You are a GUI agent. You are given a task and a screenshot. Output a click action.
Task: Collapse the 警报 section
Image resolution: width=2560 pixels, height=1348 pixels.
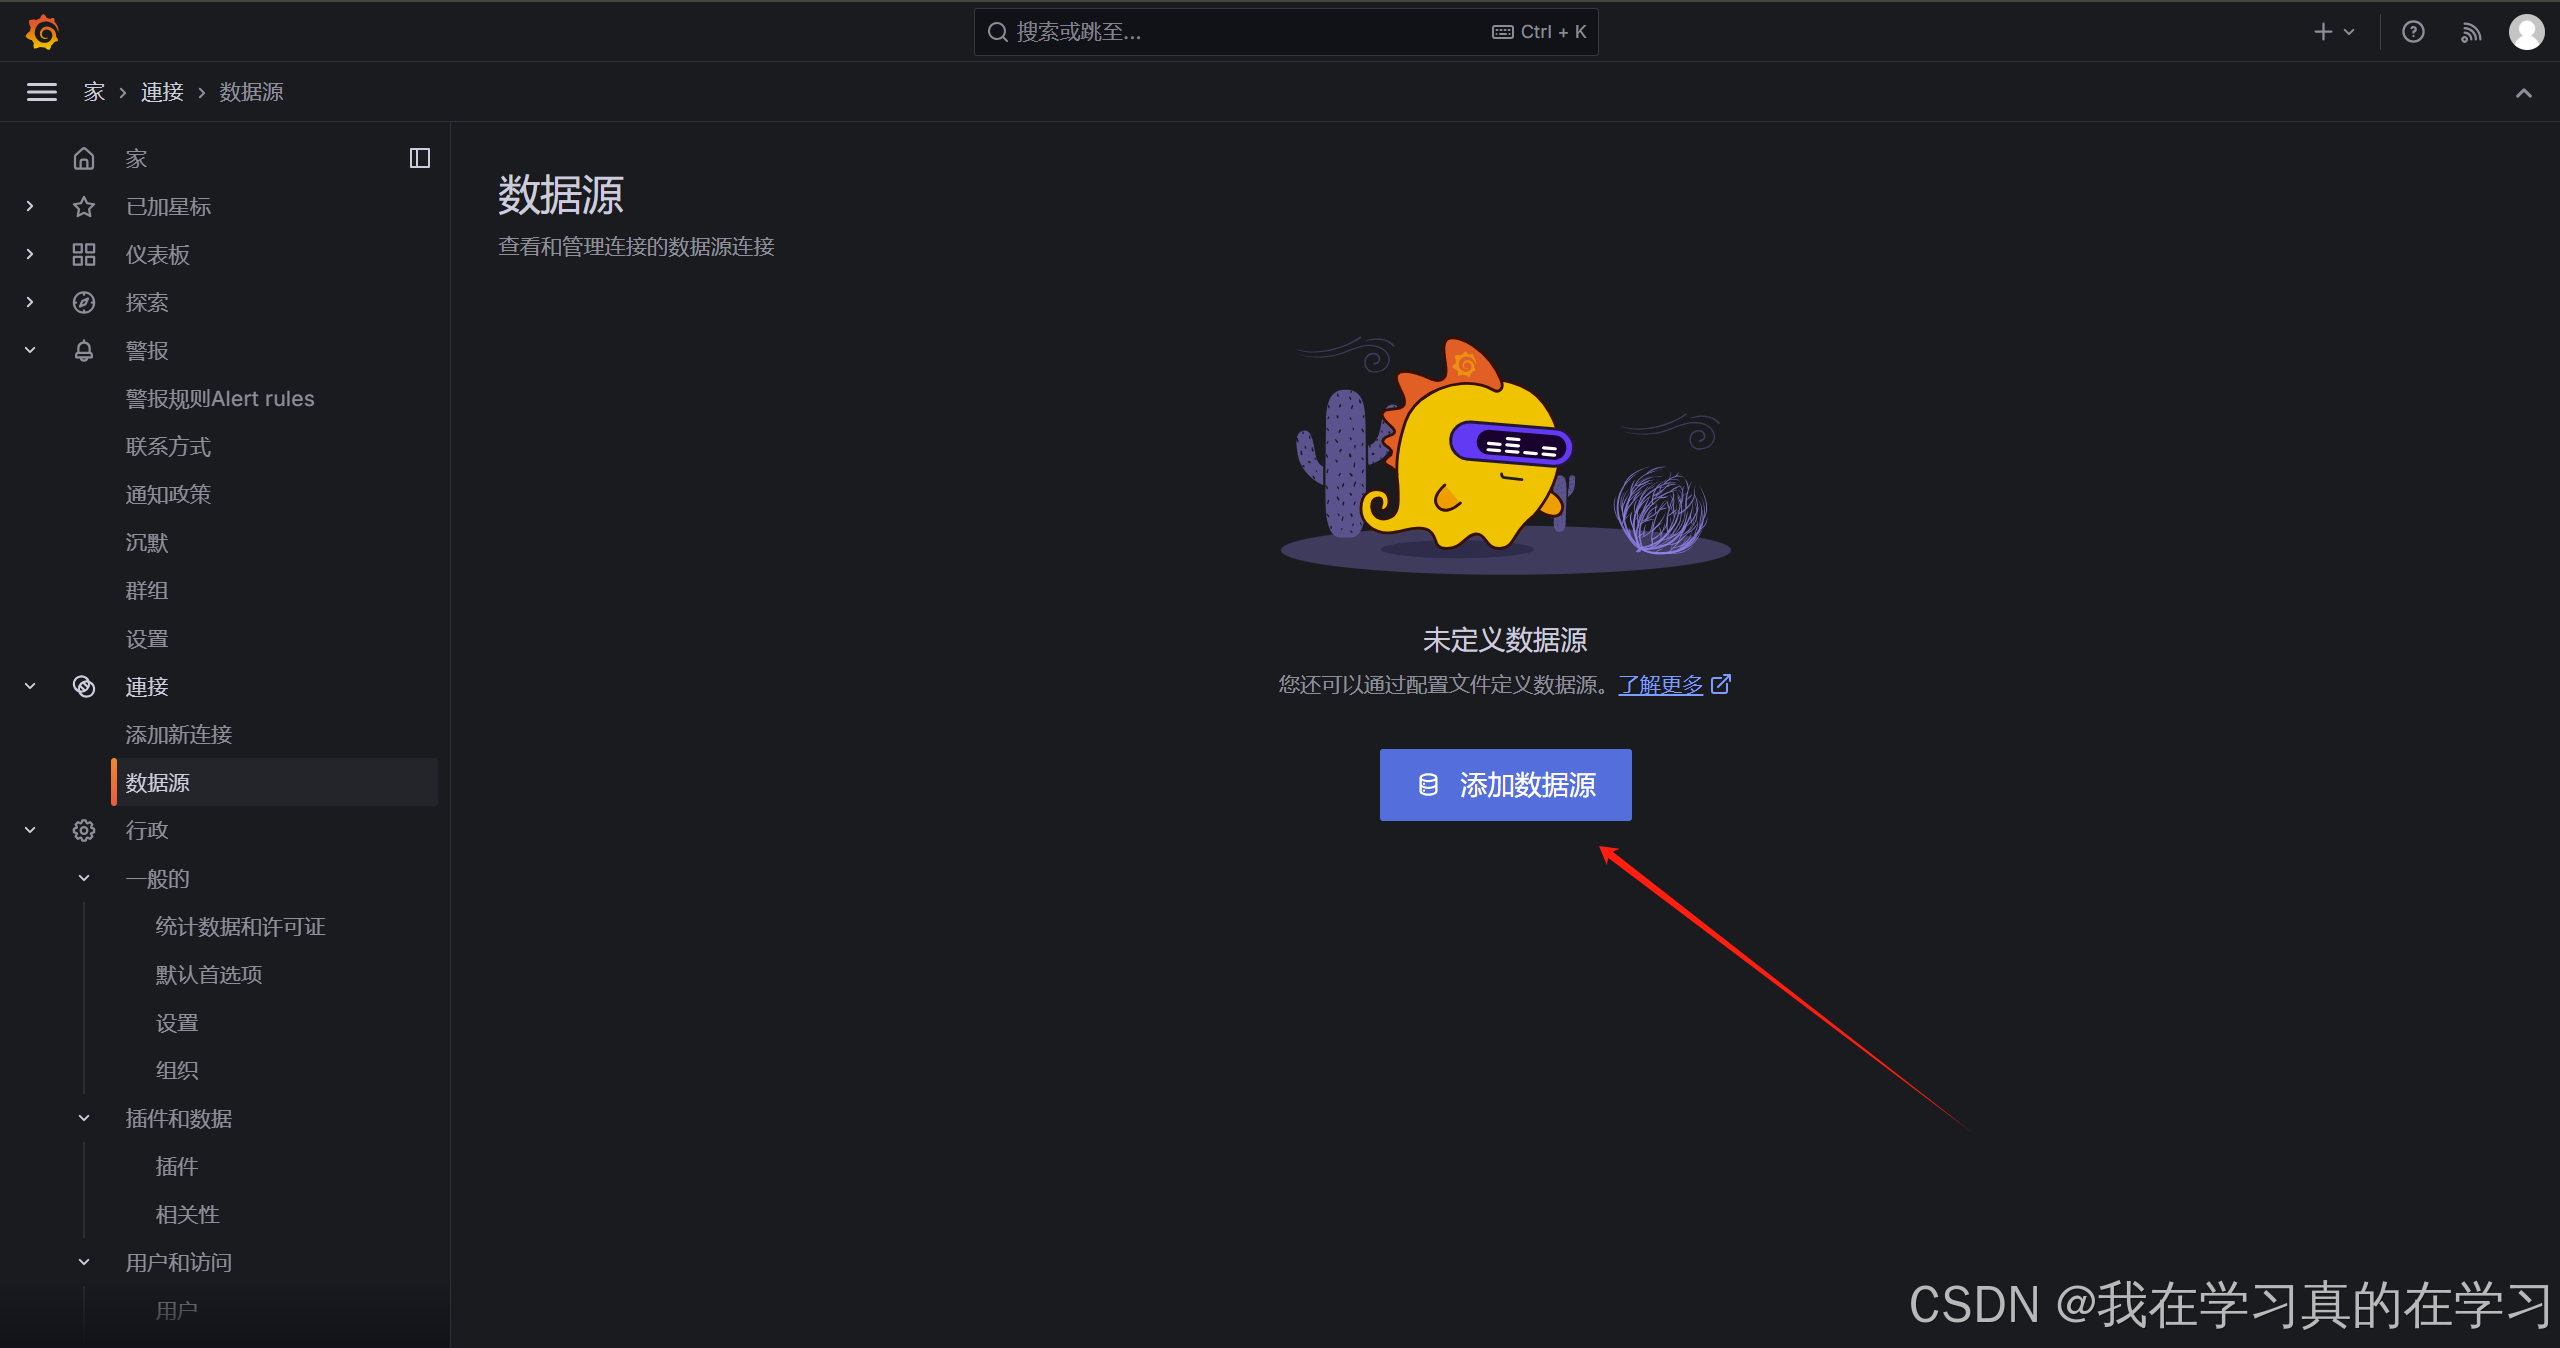coord(30,350)
